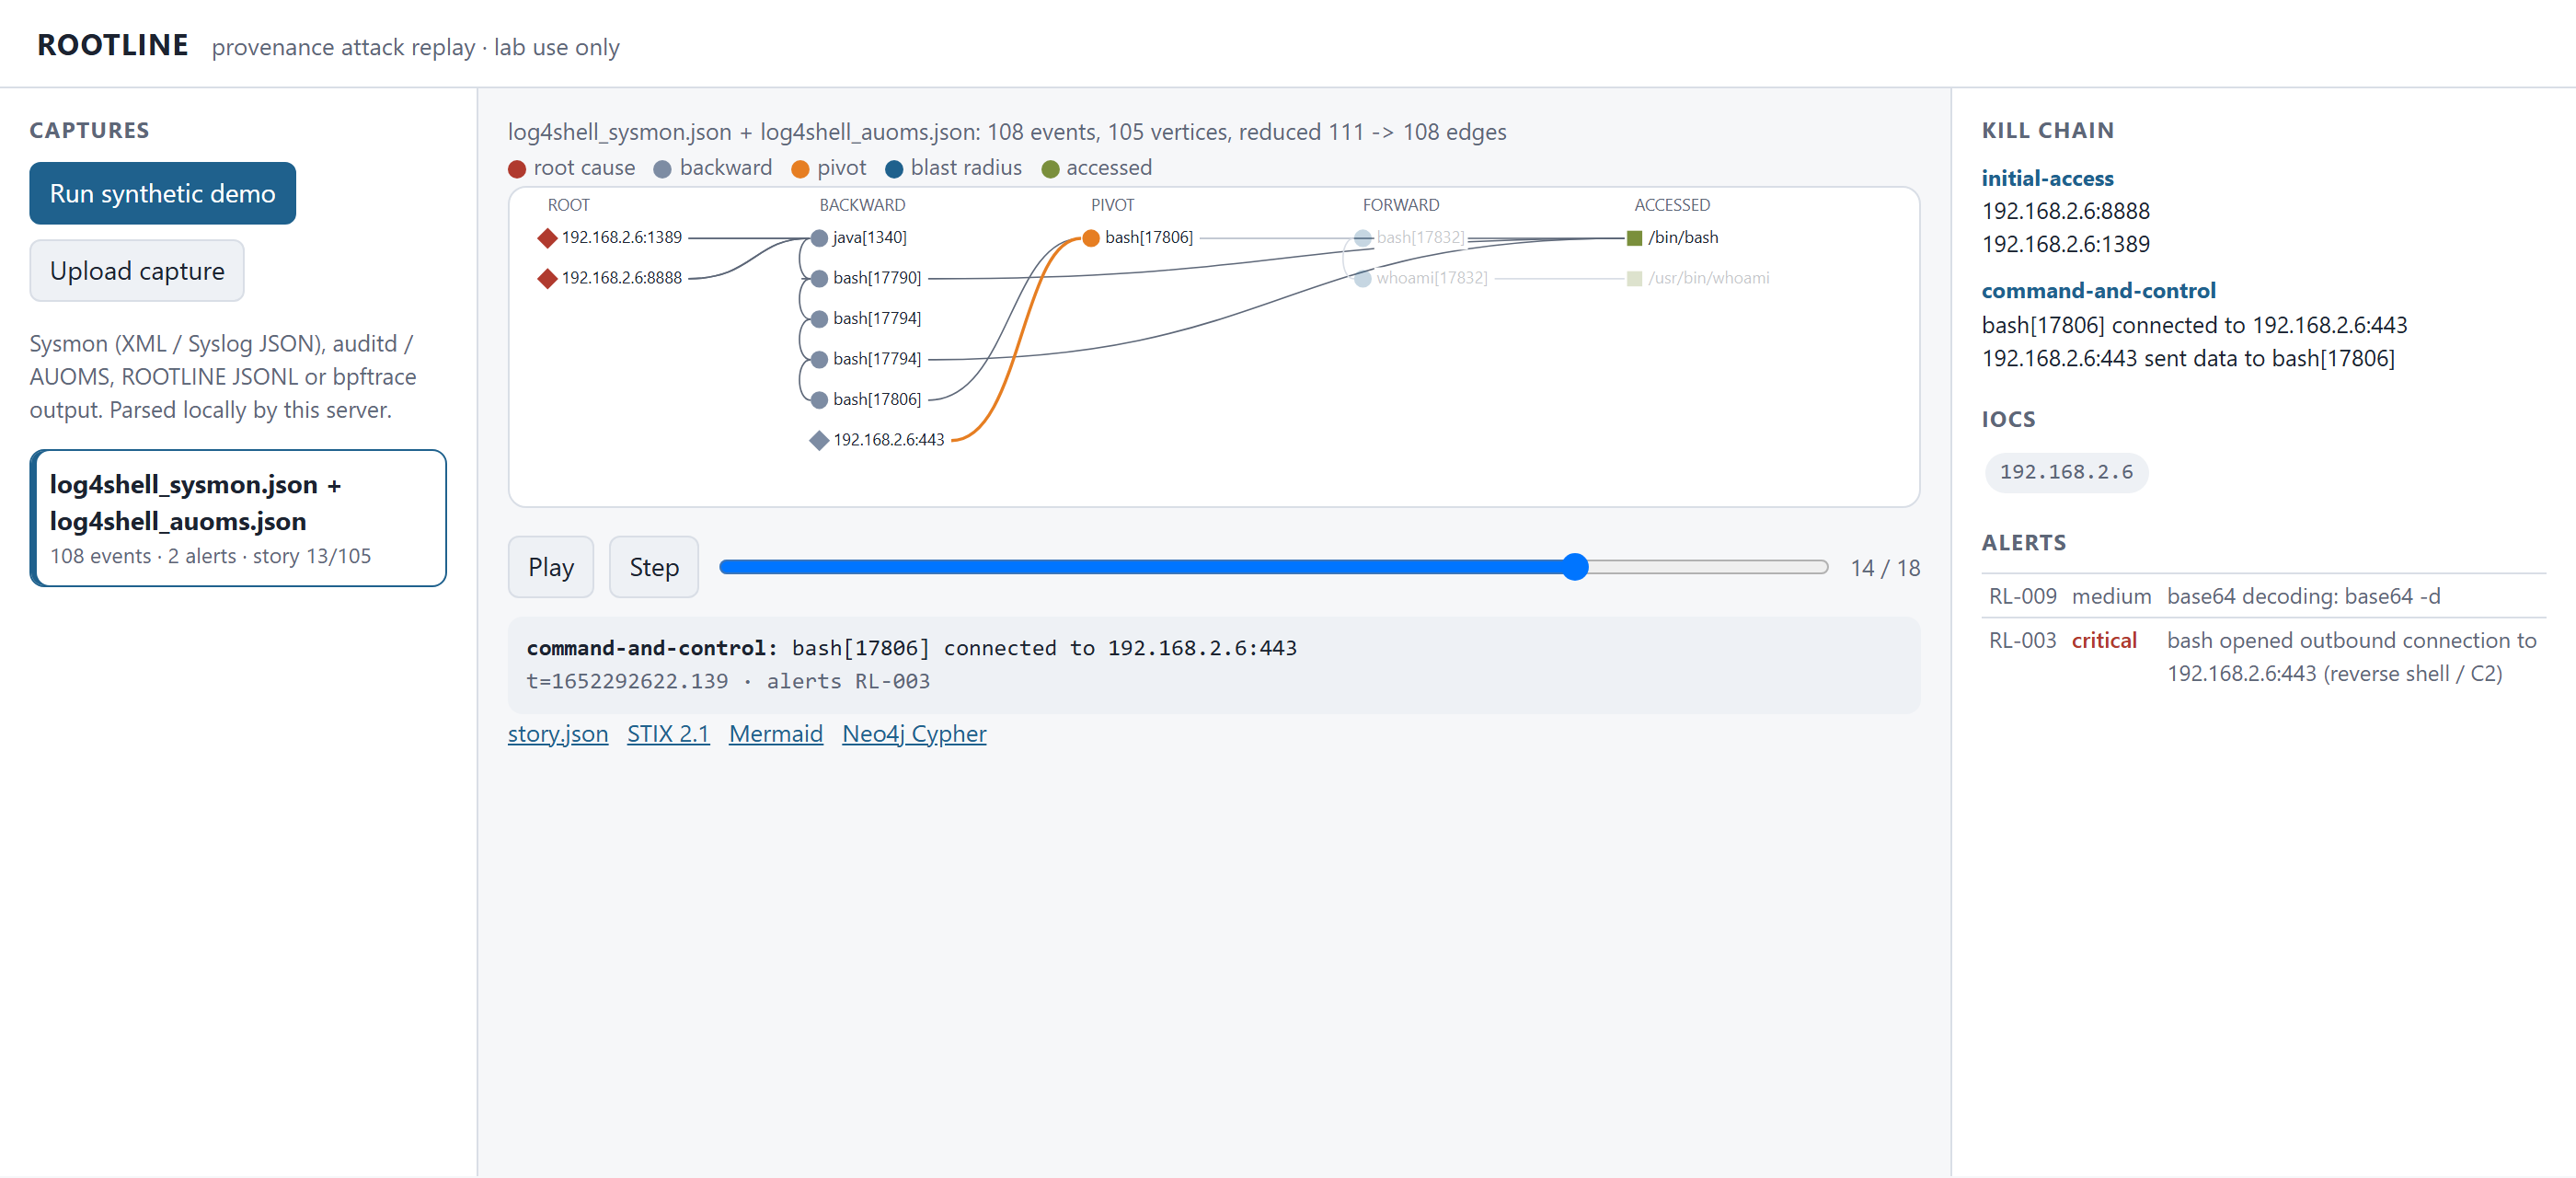Select the bash[17790] backward node
Screen dimensions: 2576x1178
[819, 278]
